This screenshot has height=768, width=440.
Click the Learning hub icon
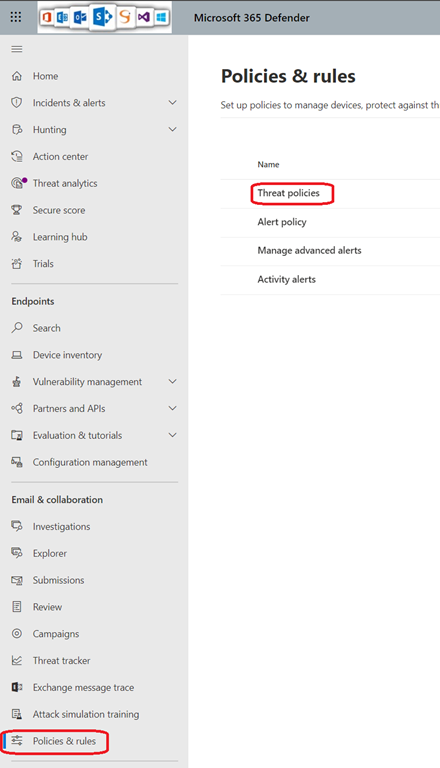click(x=17, y=237)
